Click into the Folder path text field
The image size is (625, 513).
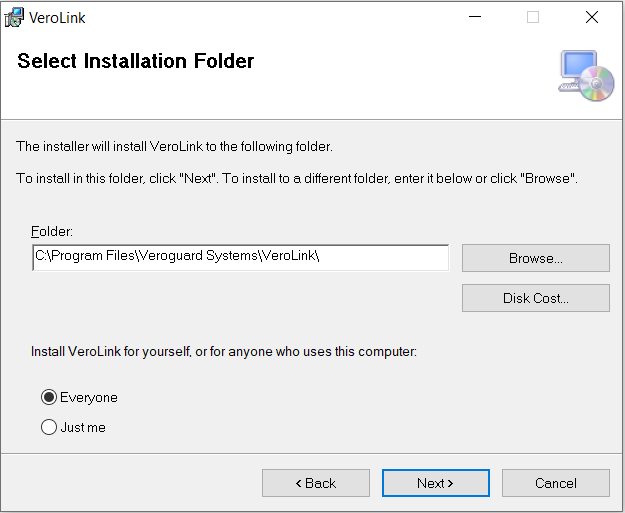point(240,257)
